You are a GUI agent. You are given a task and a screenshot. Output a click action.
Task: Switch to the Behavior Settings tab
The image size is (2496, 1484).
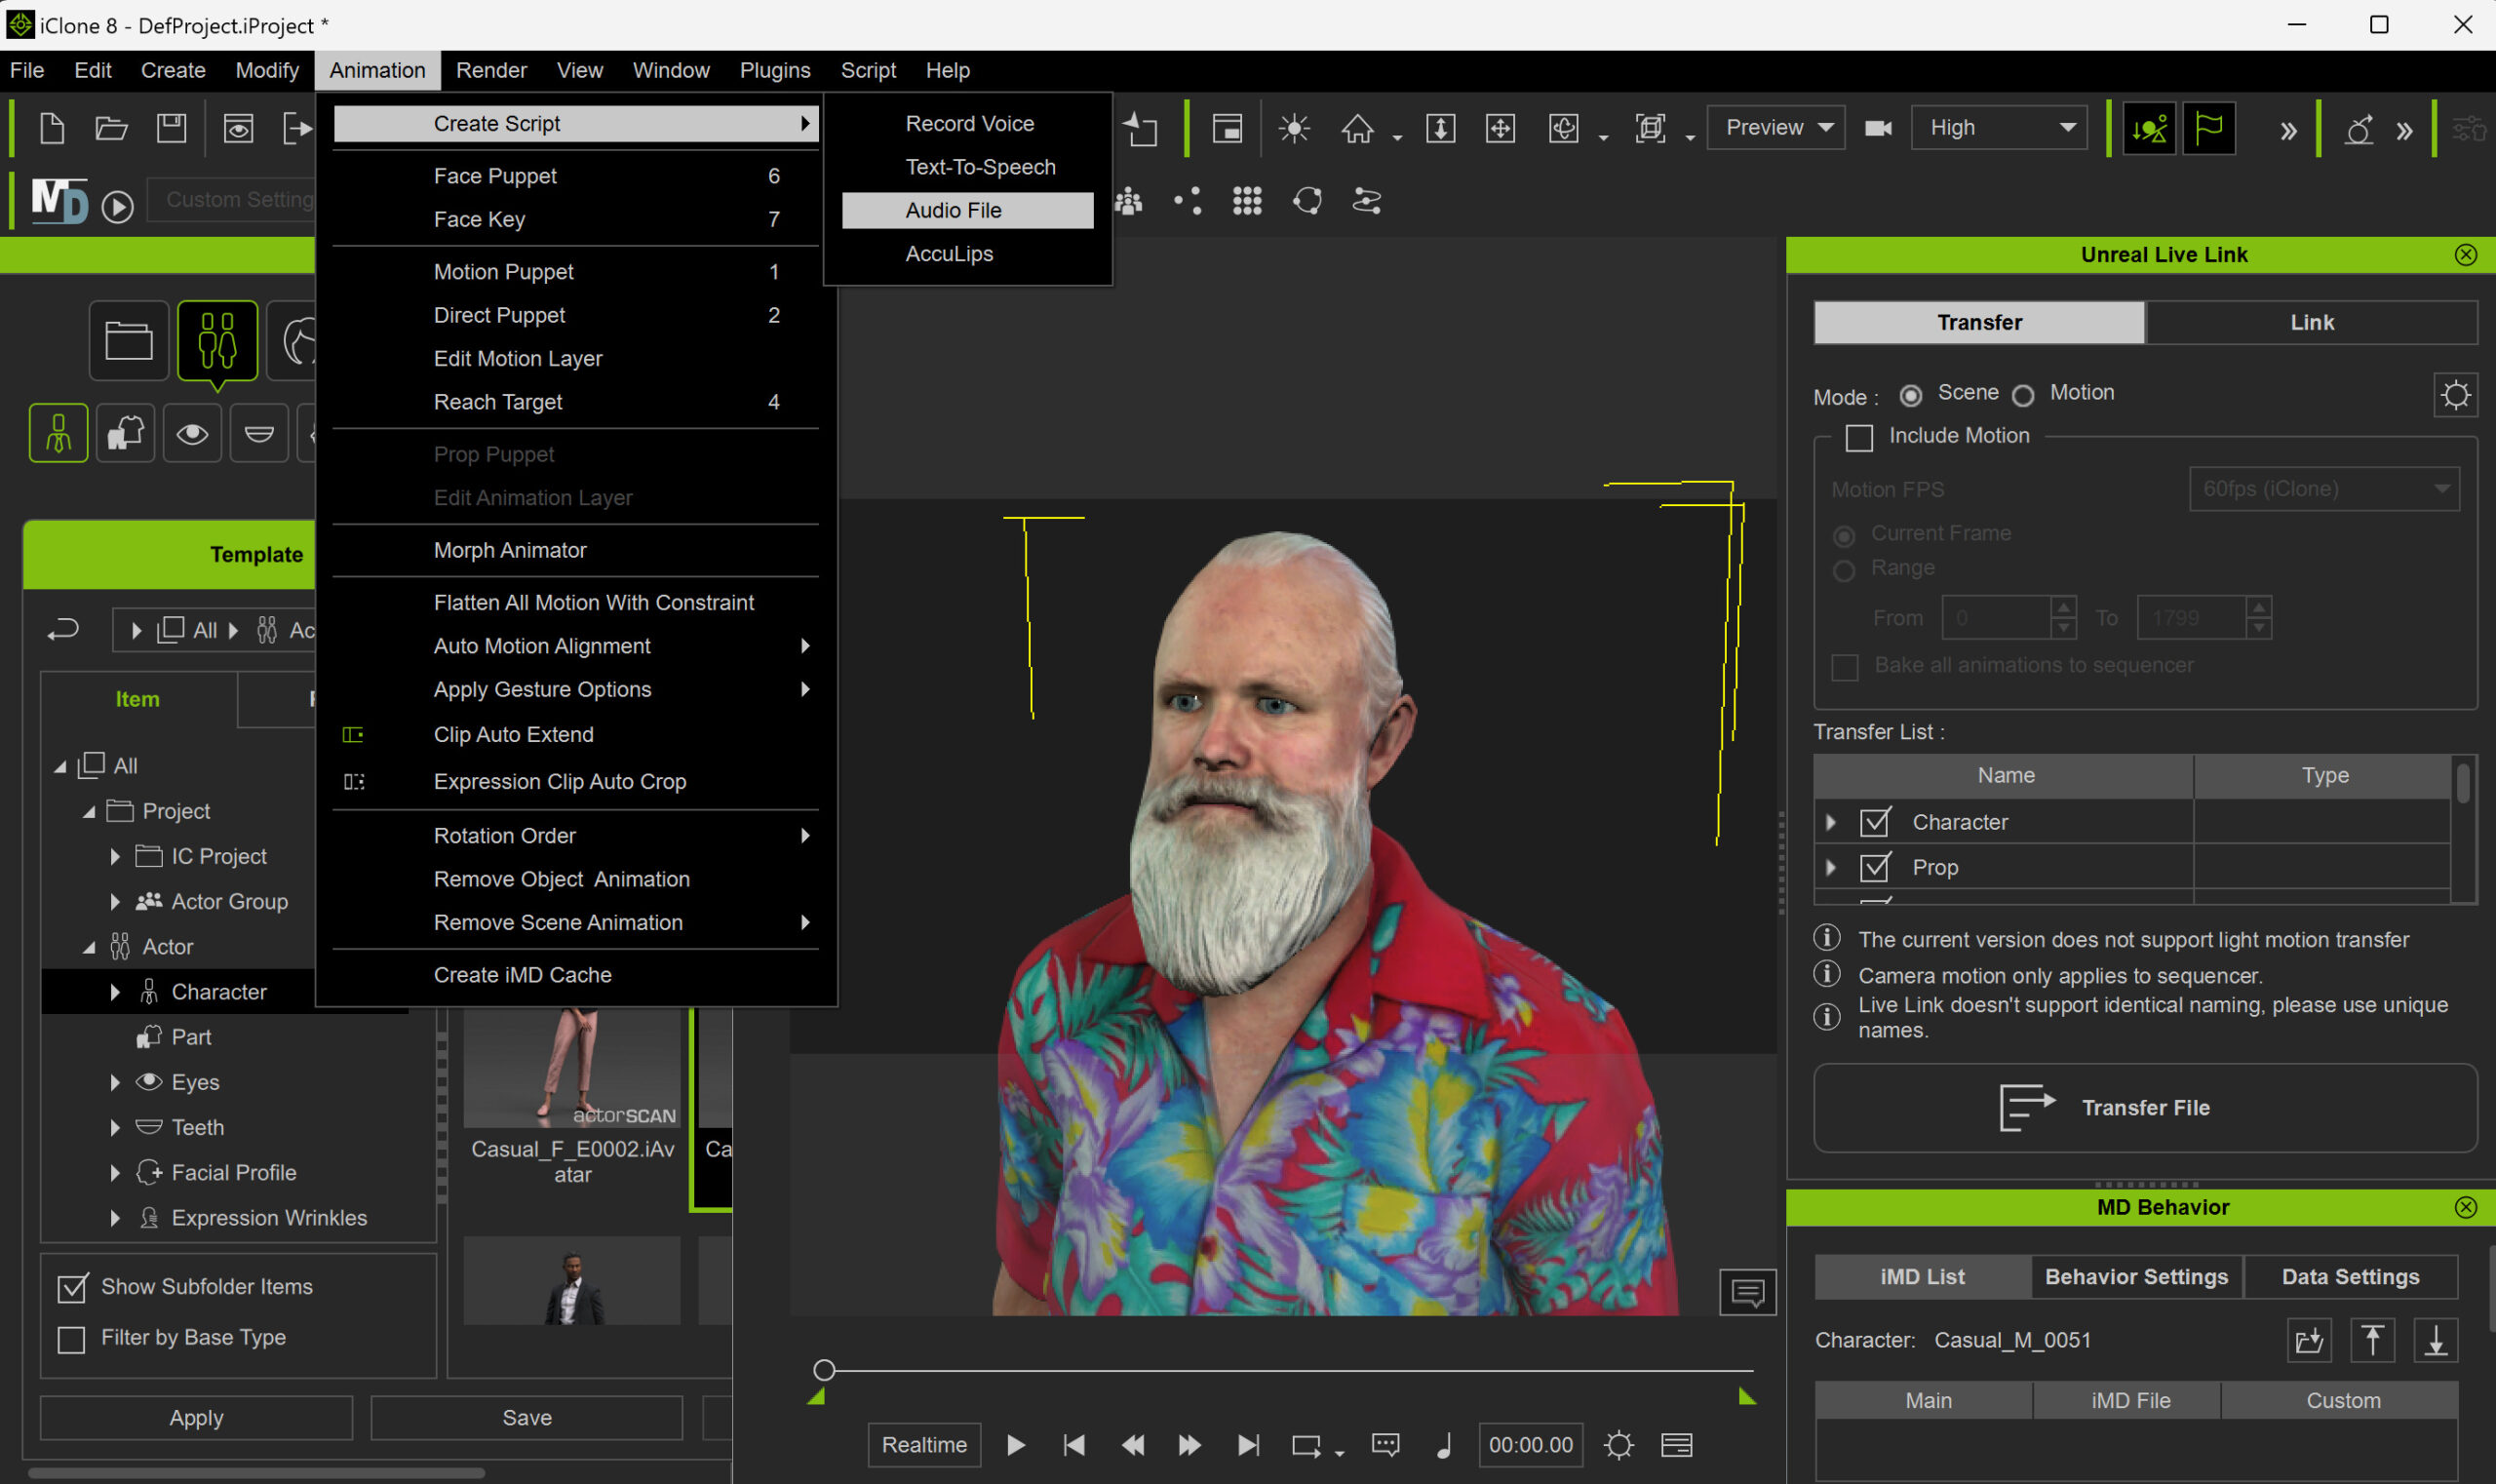[2136, 1276]
